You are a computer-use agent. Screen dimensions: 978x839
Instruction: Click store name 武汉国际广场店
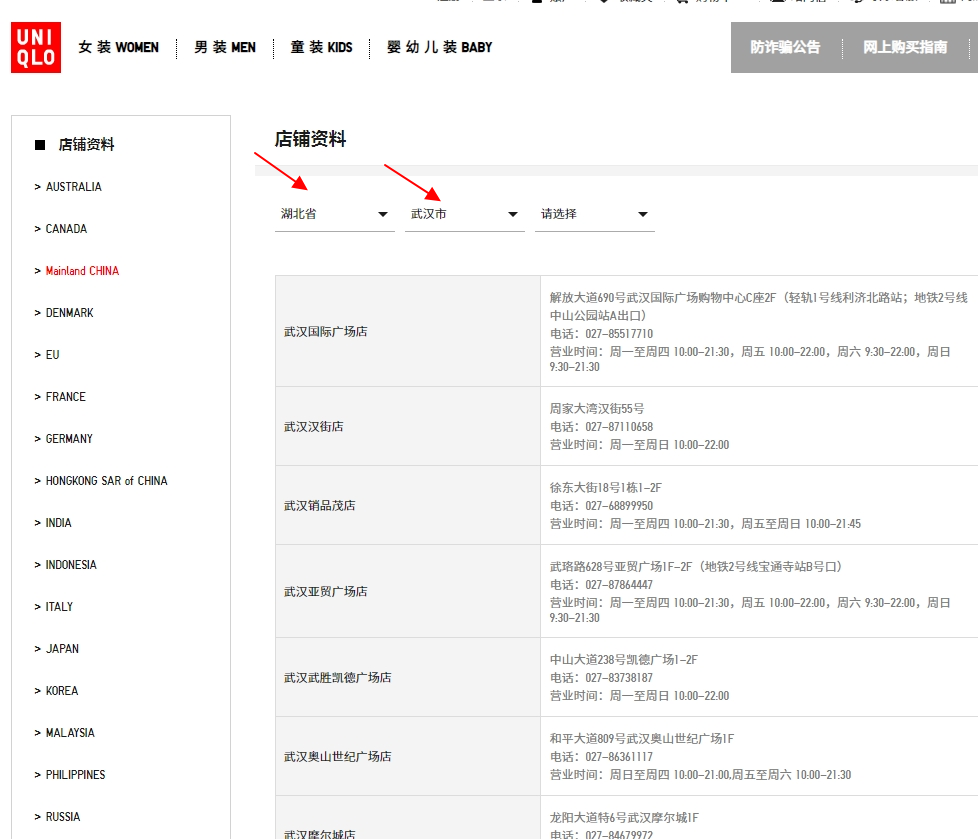pyautogui.click(x=326, y=332)
